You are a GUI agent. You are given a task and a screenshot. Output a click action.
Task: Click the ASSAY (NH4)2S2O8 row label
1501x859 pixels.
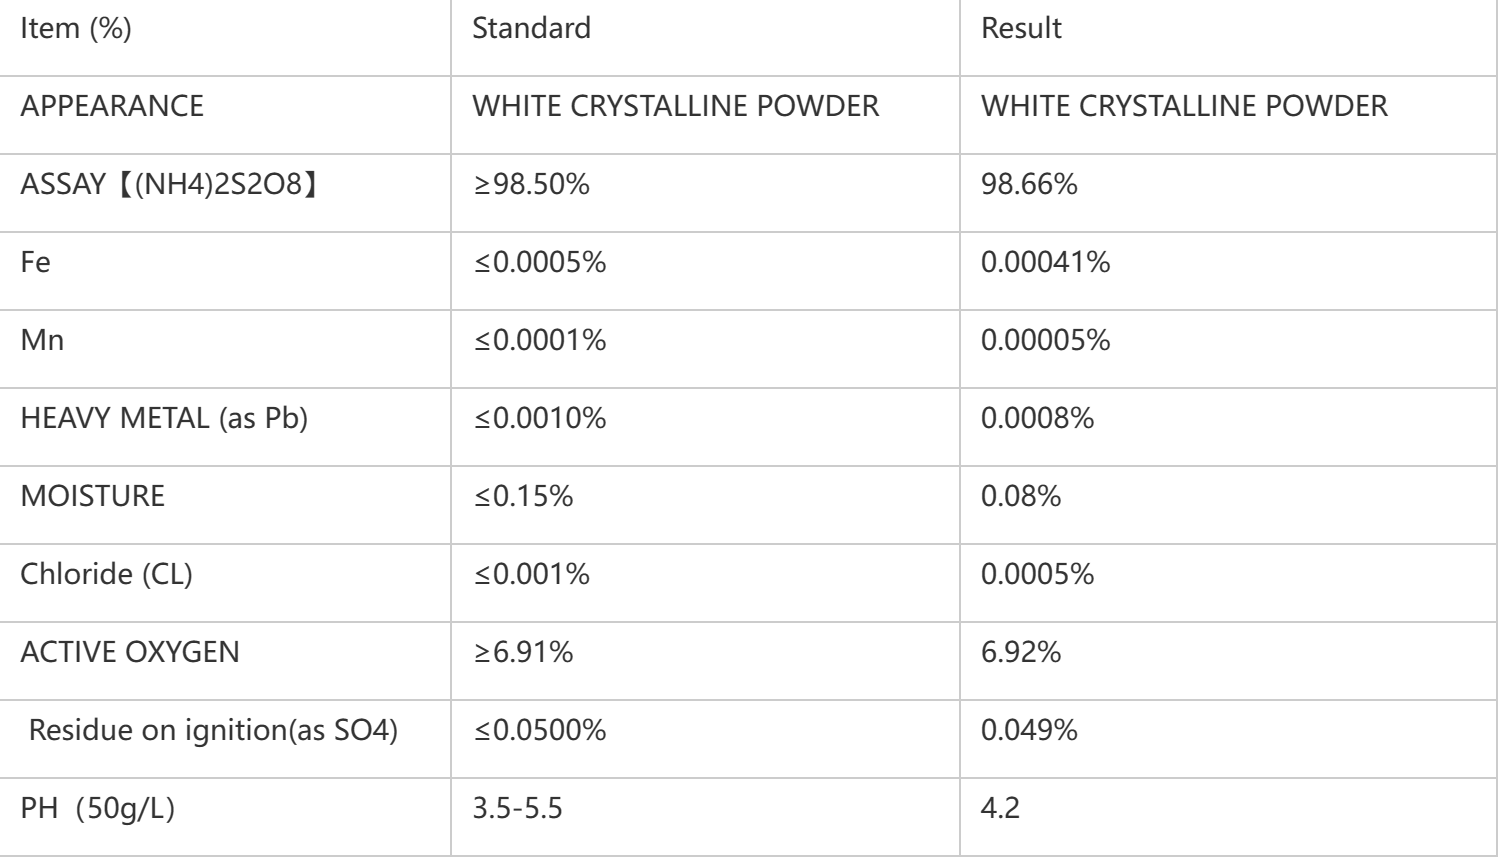click(169, 184)
